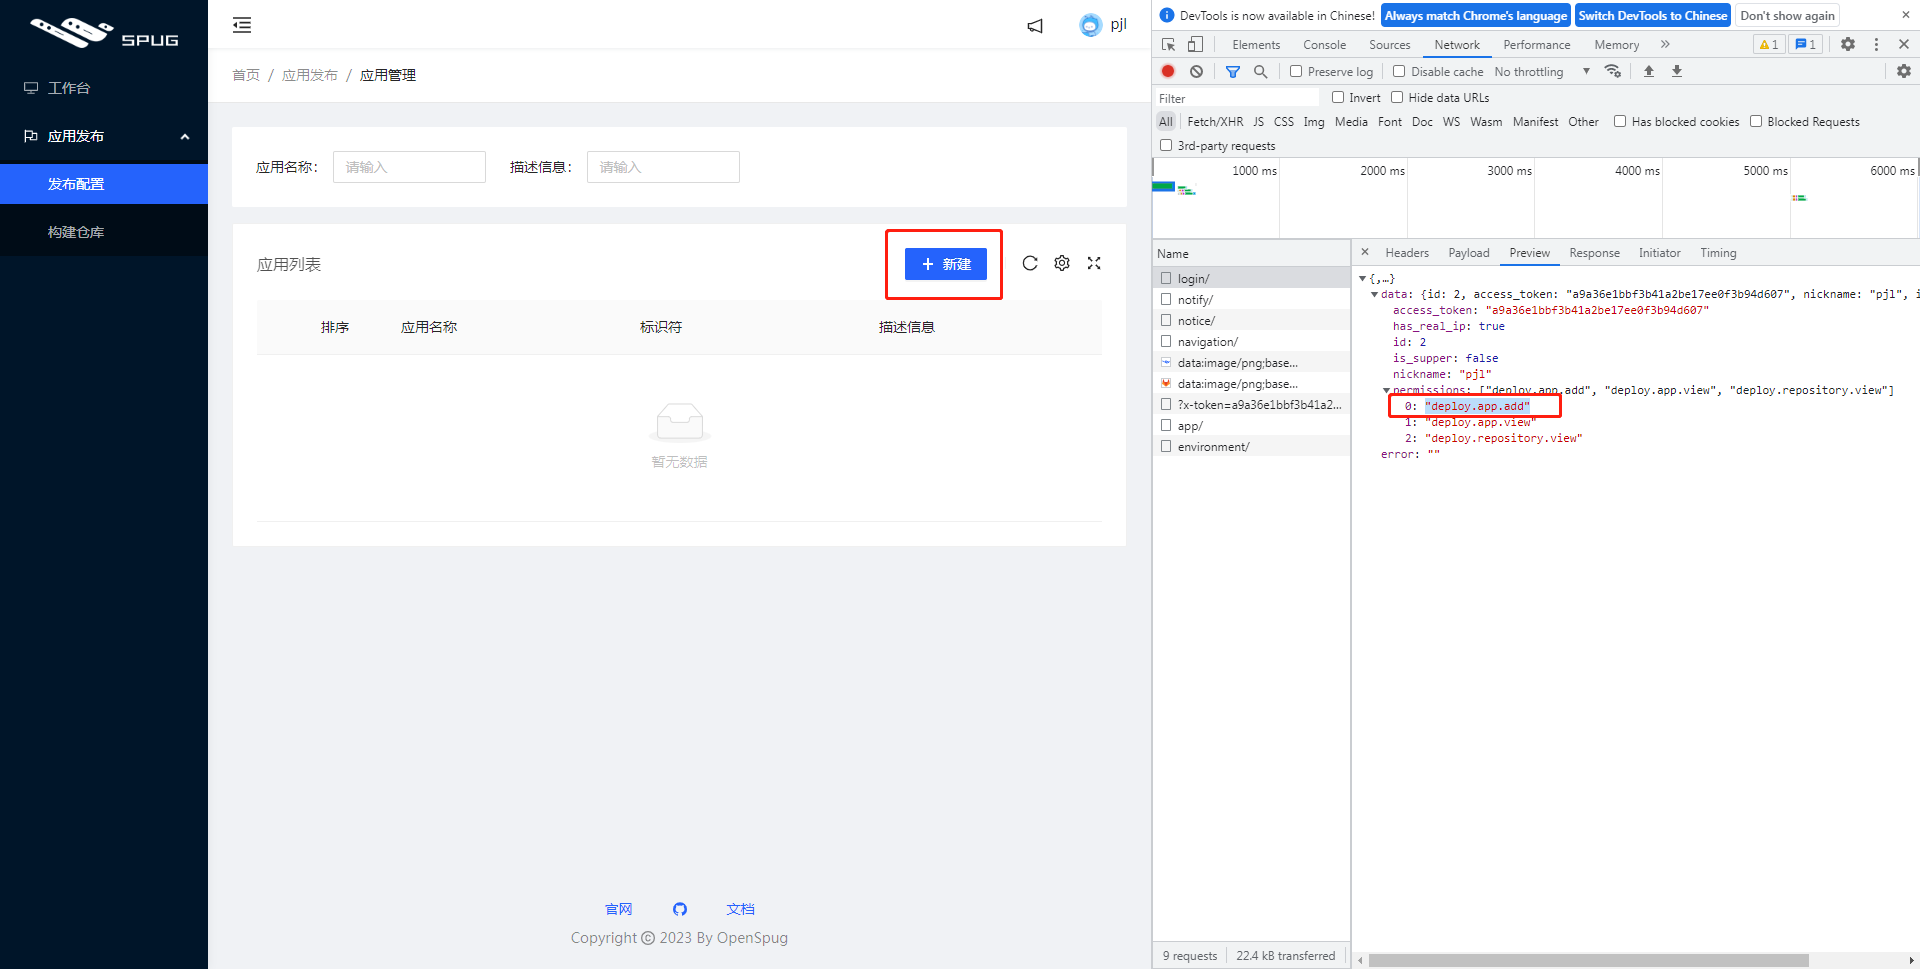Close the request details pane
The image size is (1920, 969).
[1365, 252]
